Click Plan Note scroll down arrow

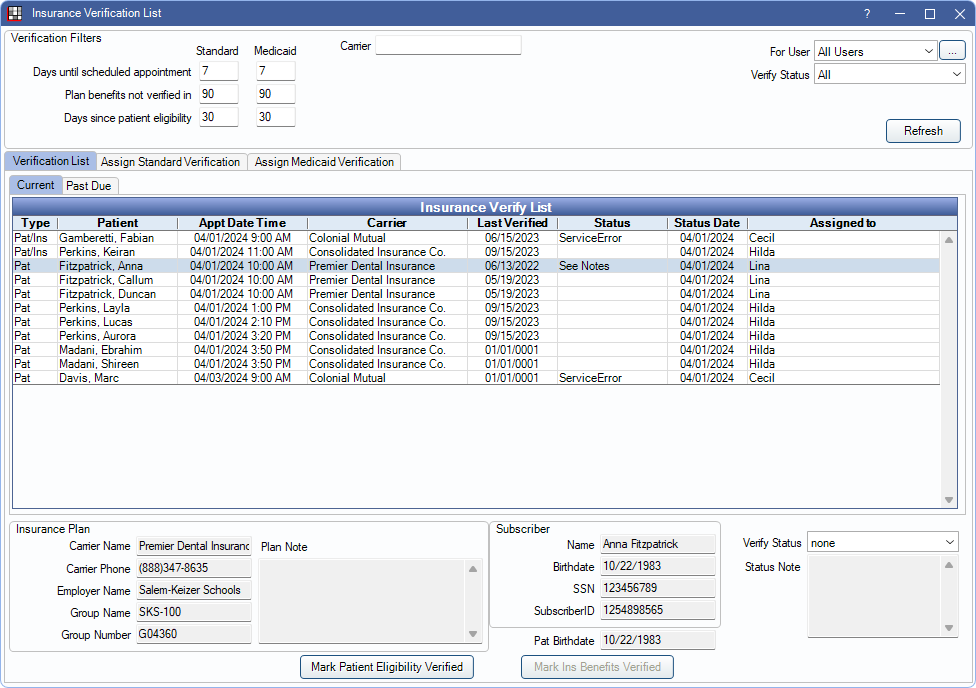[x=473, y=634]
